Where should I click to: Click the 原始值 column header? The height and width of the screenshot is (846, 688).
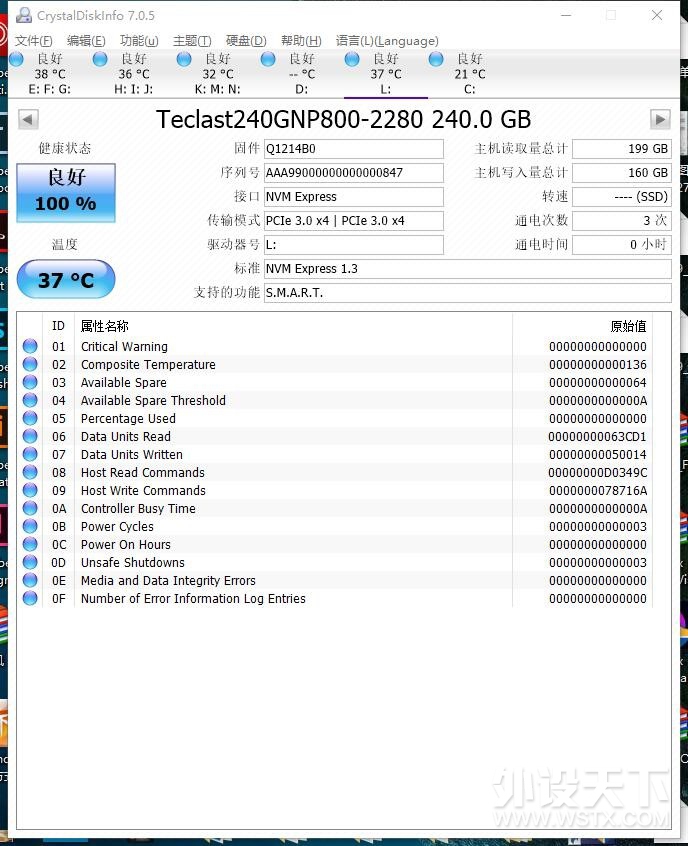628,326
